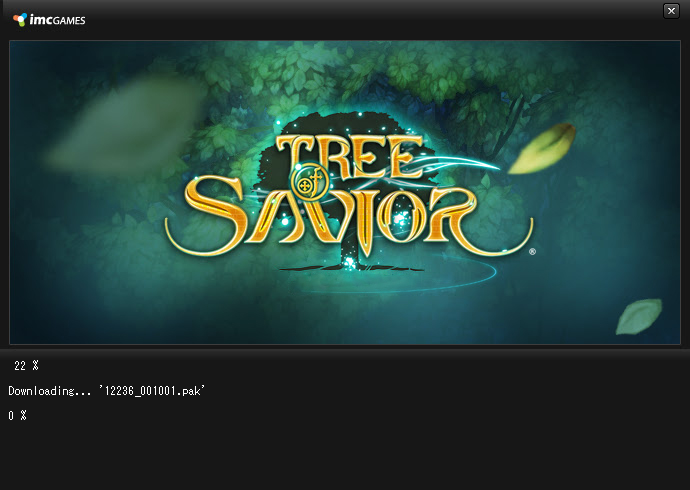This screenshot has width=690, height=490.
Task: Click the glowing base of the tree
Action: 352,264
